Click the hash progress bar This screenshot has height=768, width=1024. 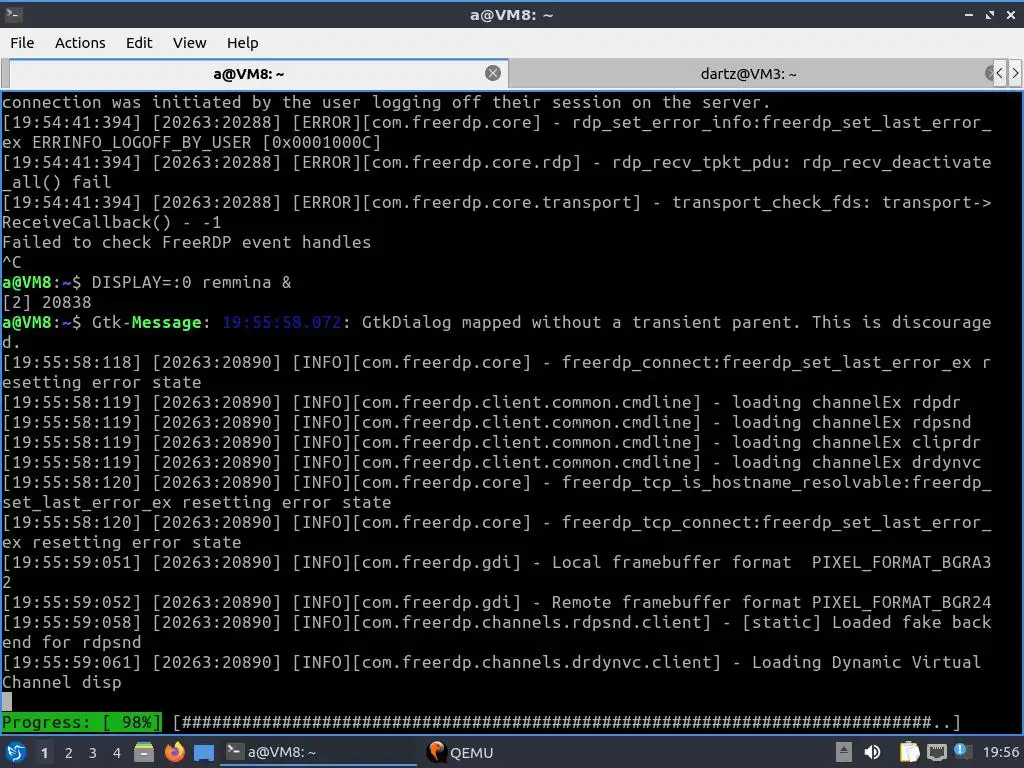click(567, 722)
